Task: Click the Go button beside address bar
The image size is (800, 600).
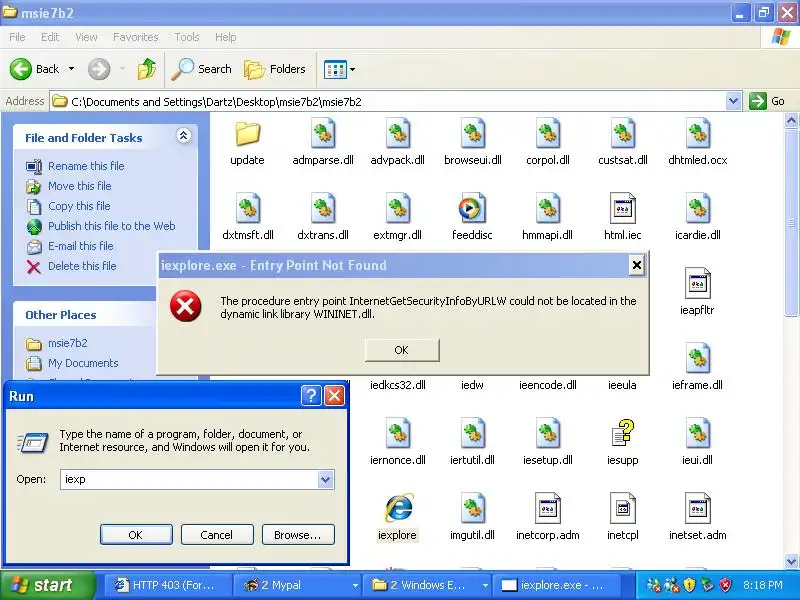Action: [767, 101]
